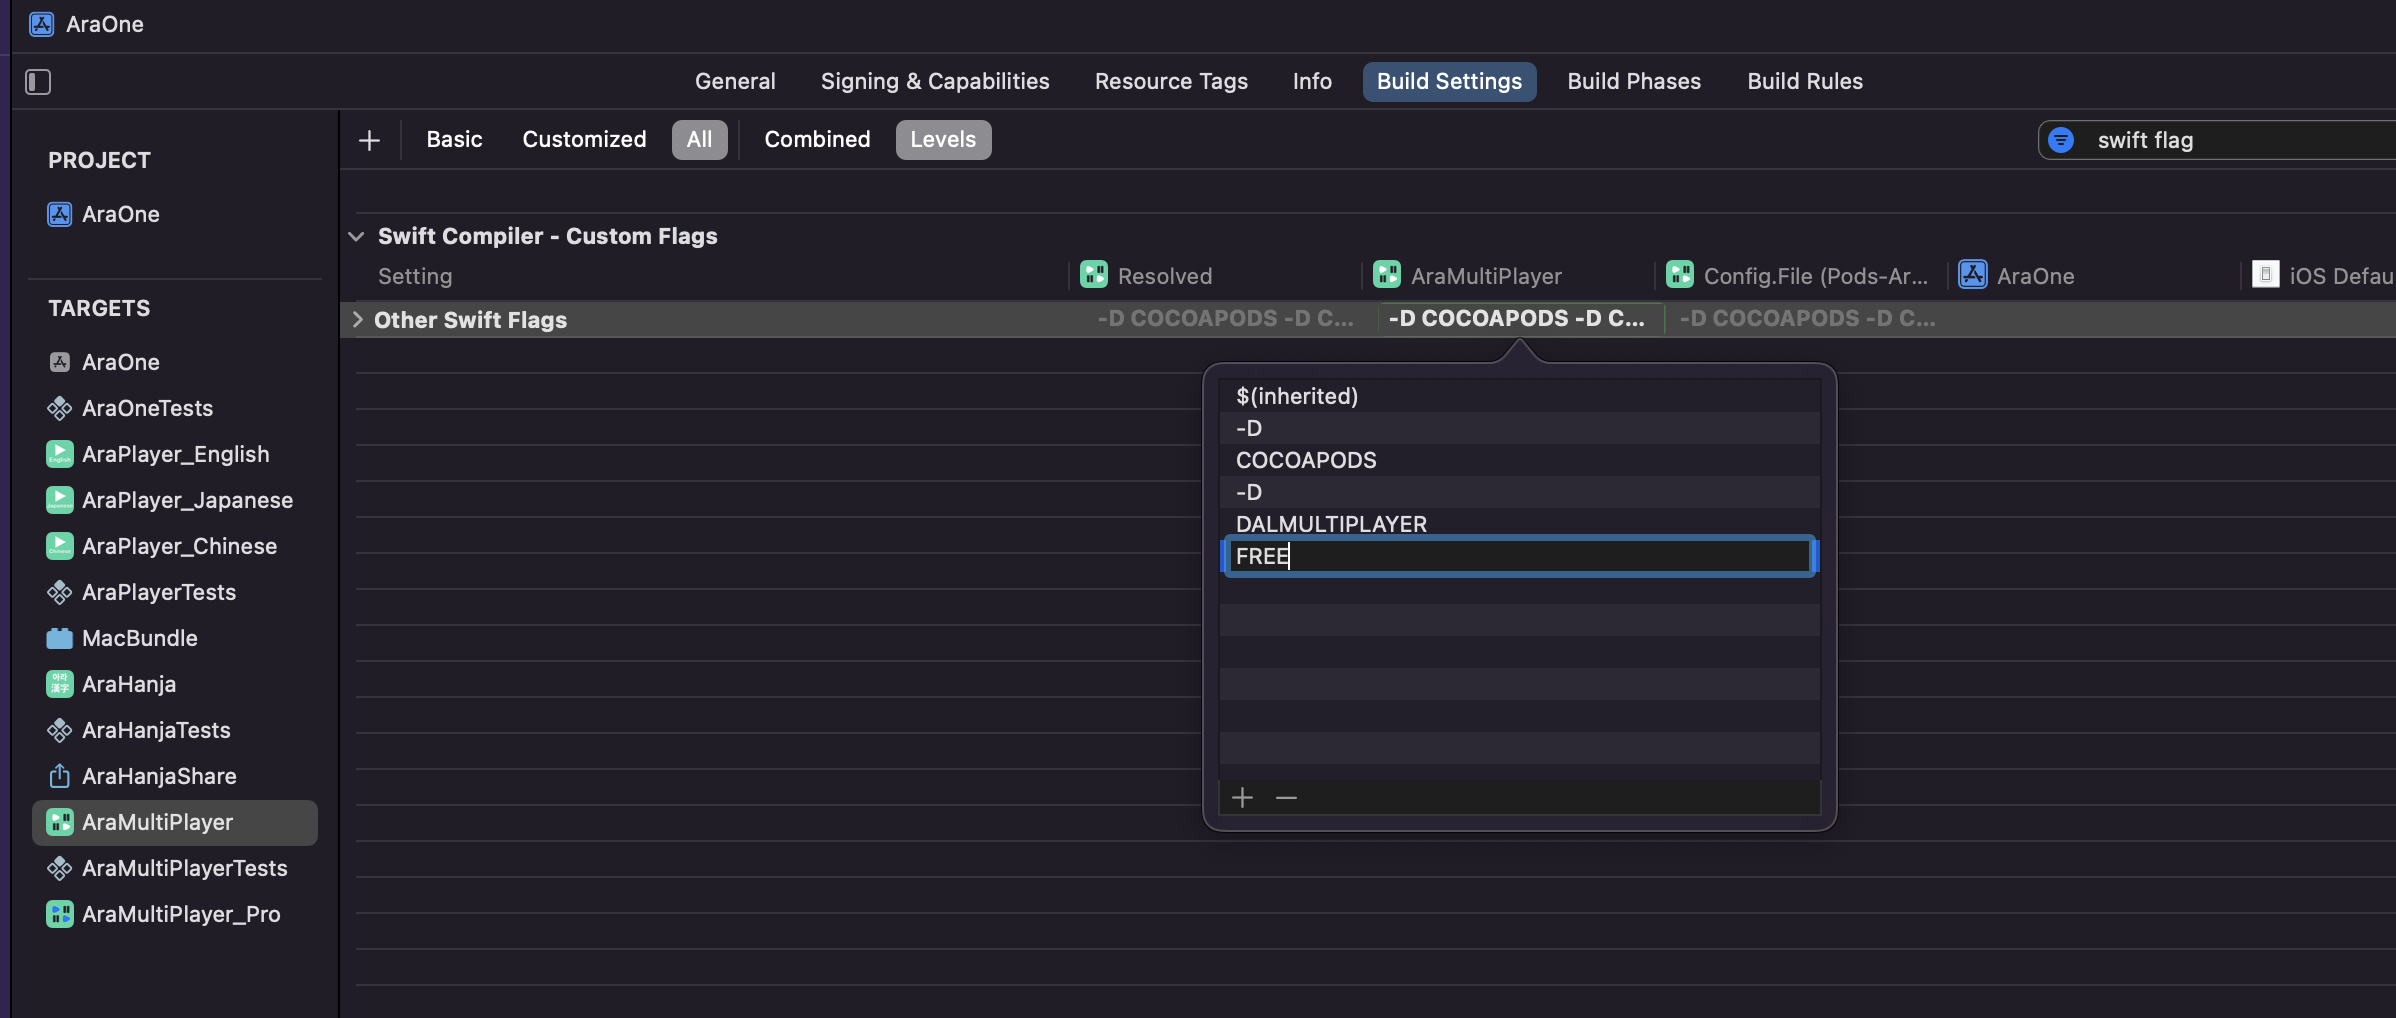The height and width of the screenshot is (1018, 2396).
Task: Click the Resolved column icon
Action: point(1094,274)
